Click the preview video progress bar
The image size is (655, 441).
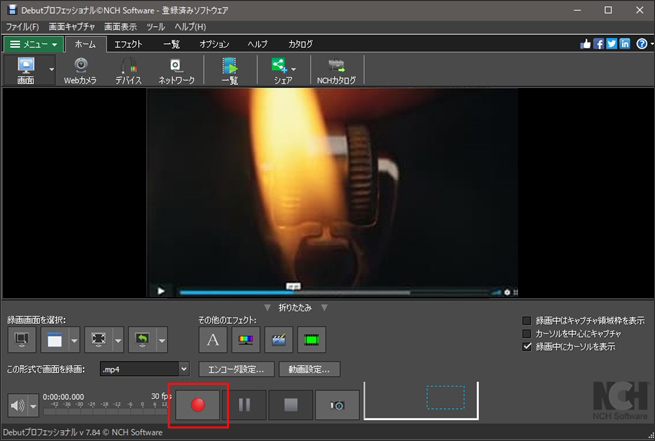click(x=336, y=293)
